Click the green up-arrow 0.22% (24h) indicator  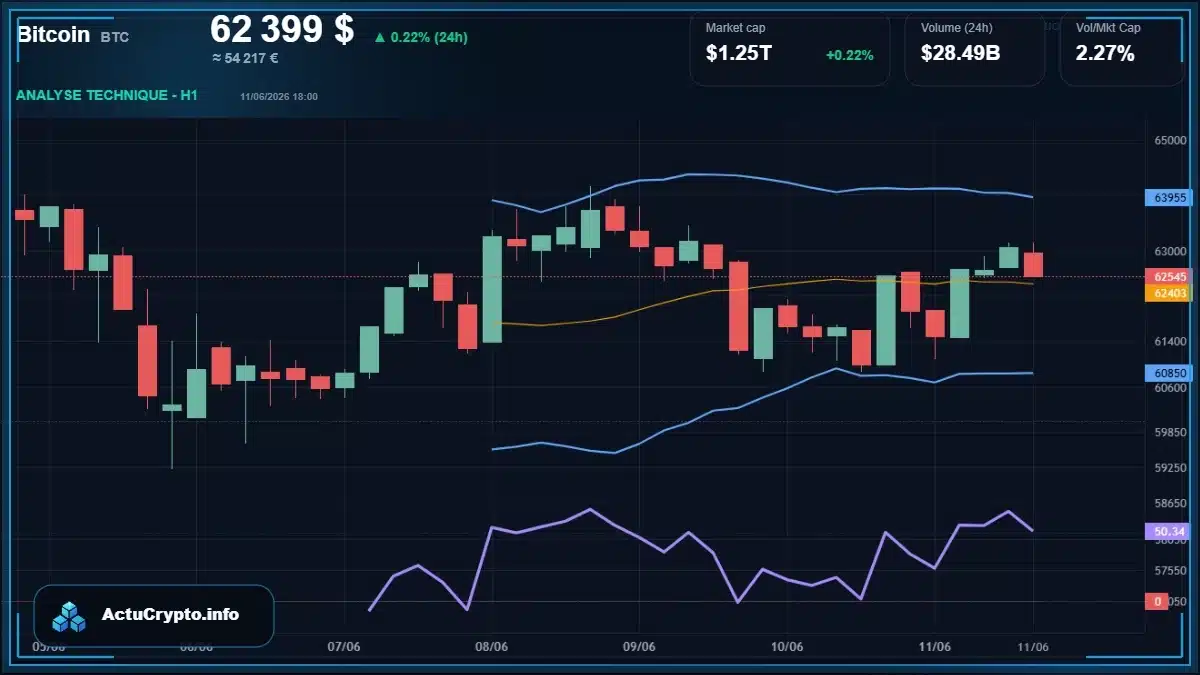[x=421, y=37]
